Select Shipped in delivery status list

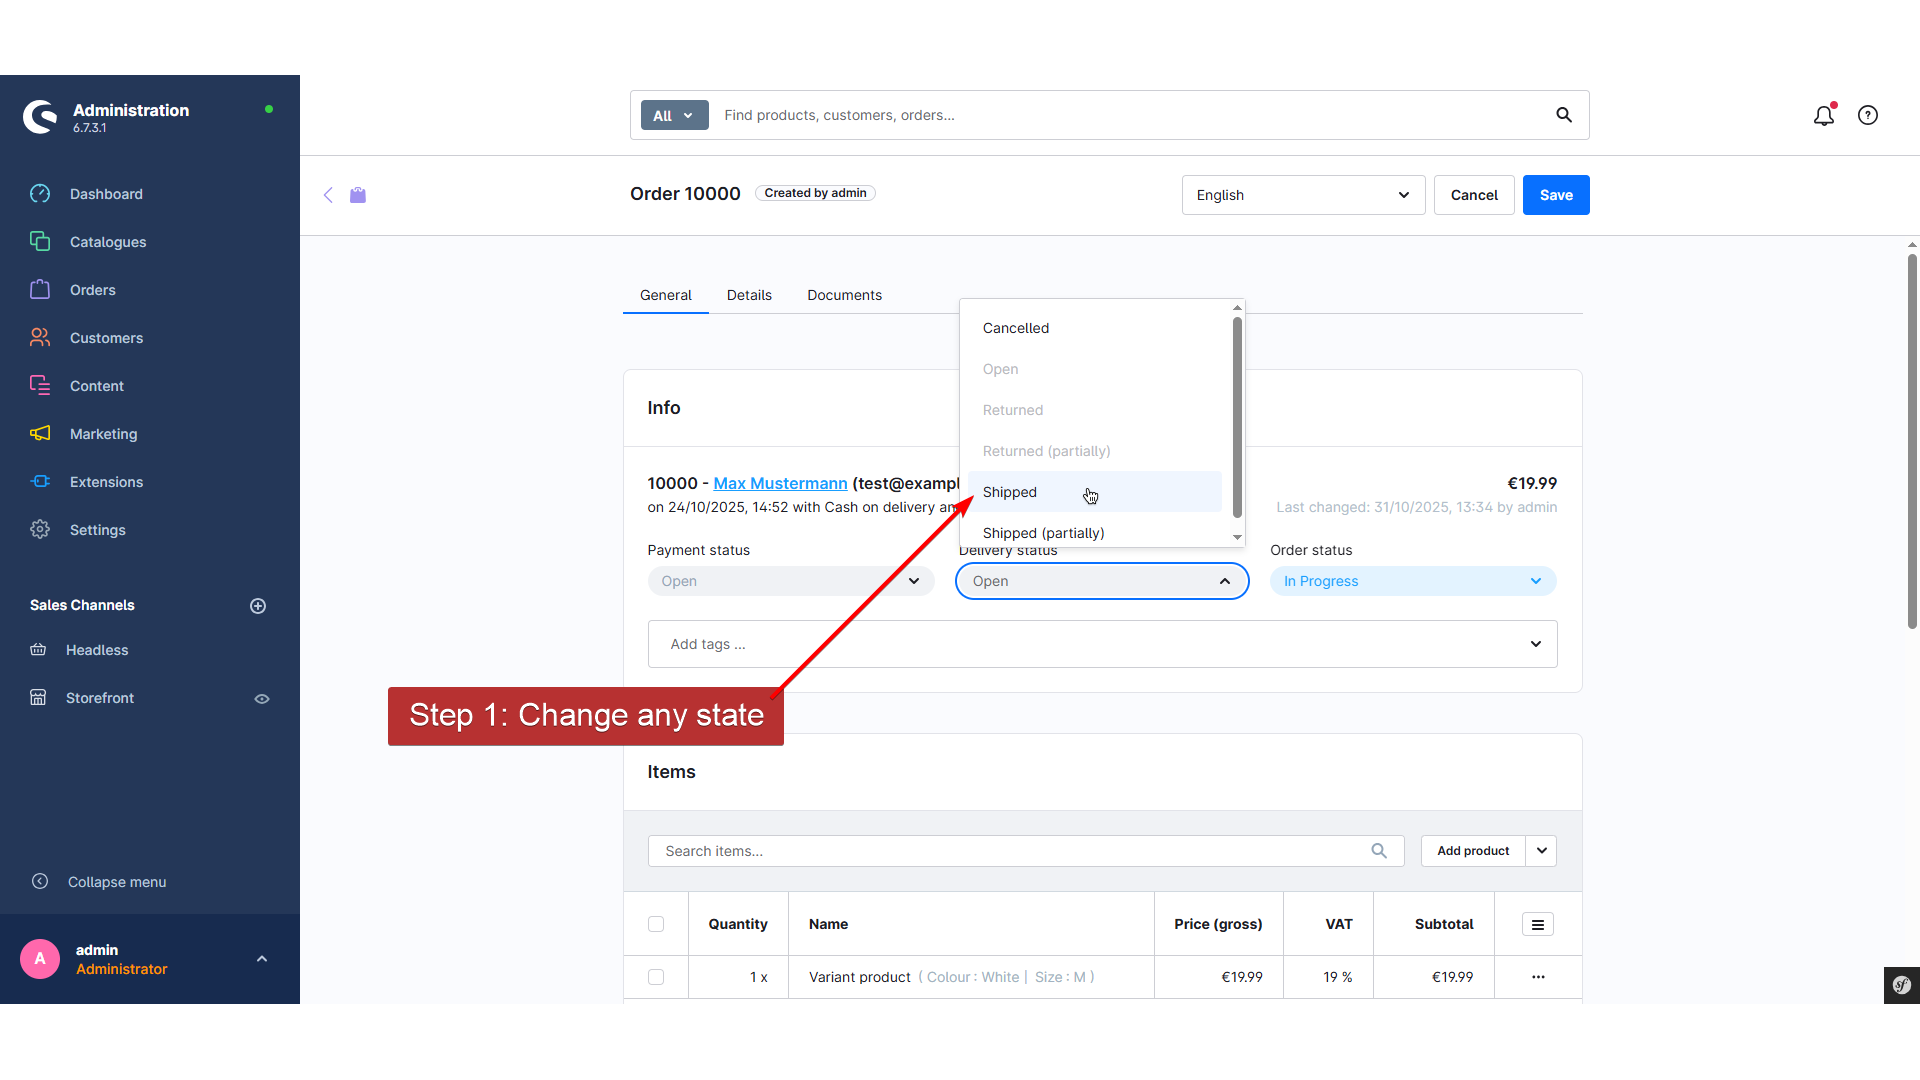tap(1010, 493)
